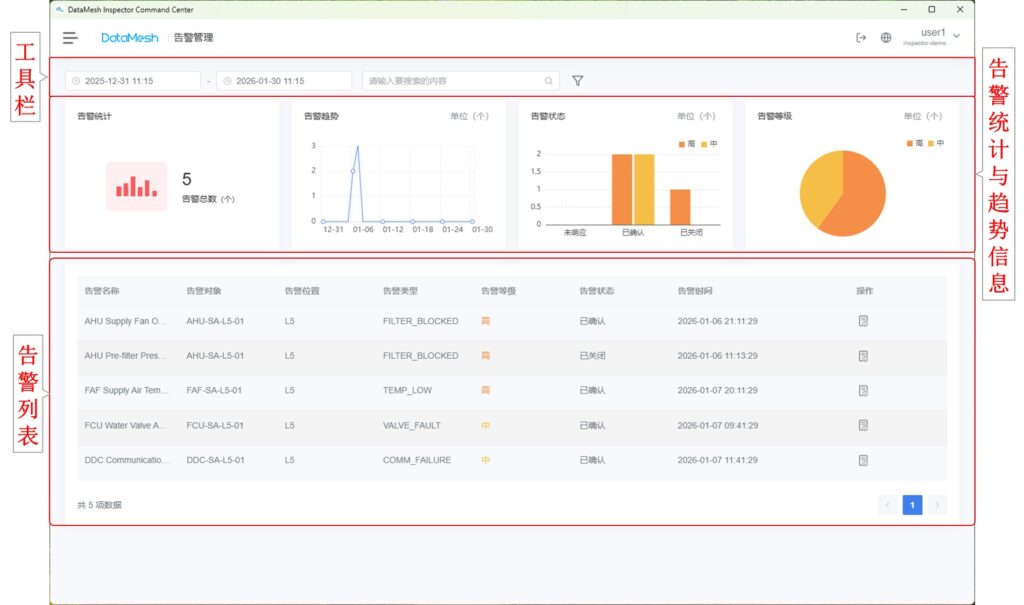Screen dimensions: 1024x605
Task: Select pagination page 1 button
Action: click(x=912, y=505)
